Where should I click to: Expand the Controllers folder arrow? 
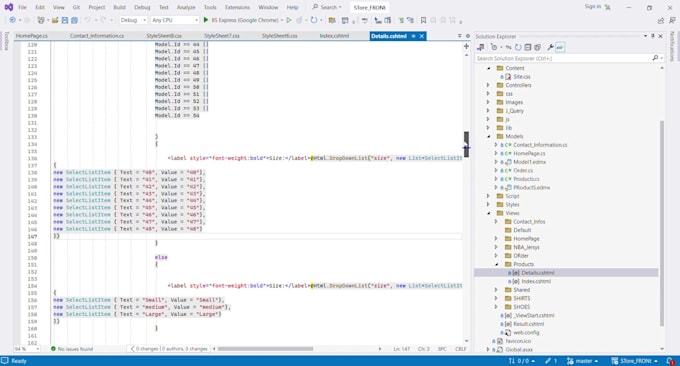tap(488, 85)
